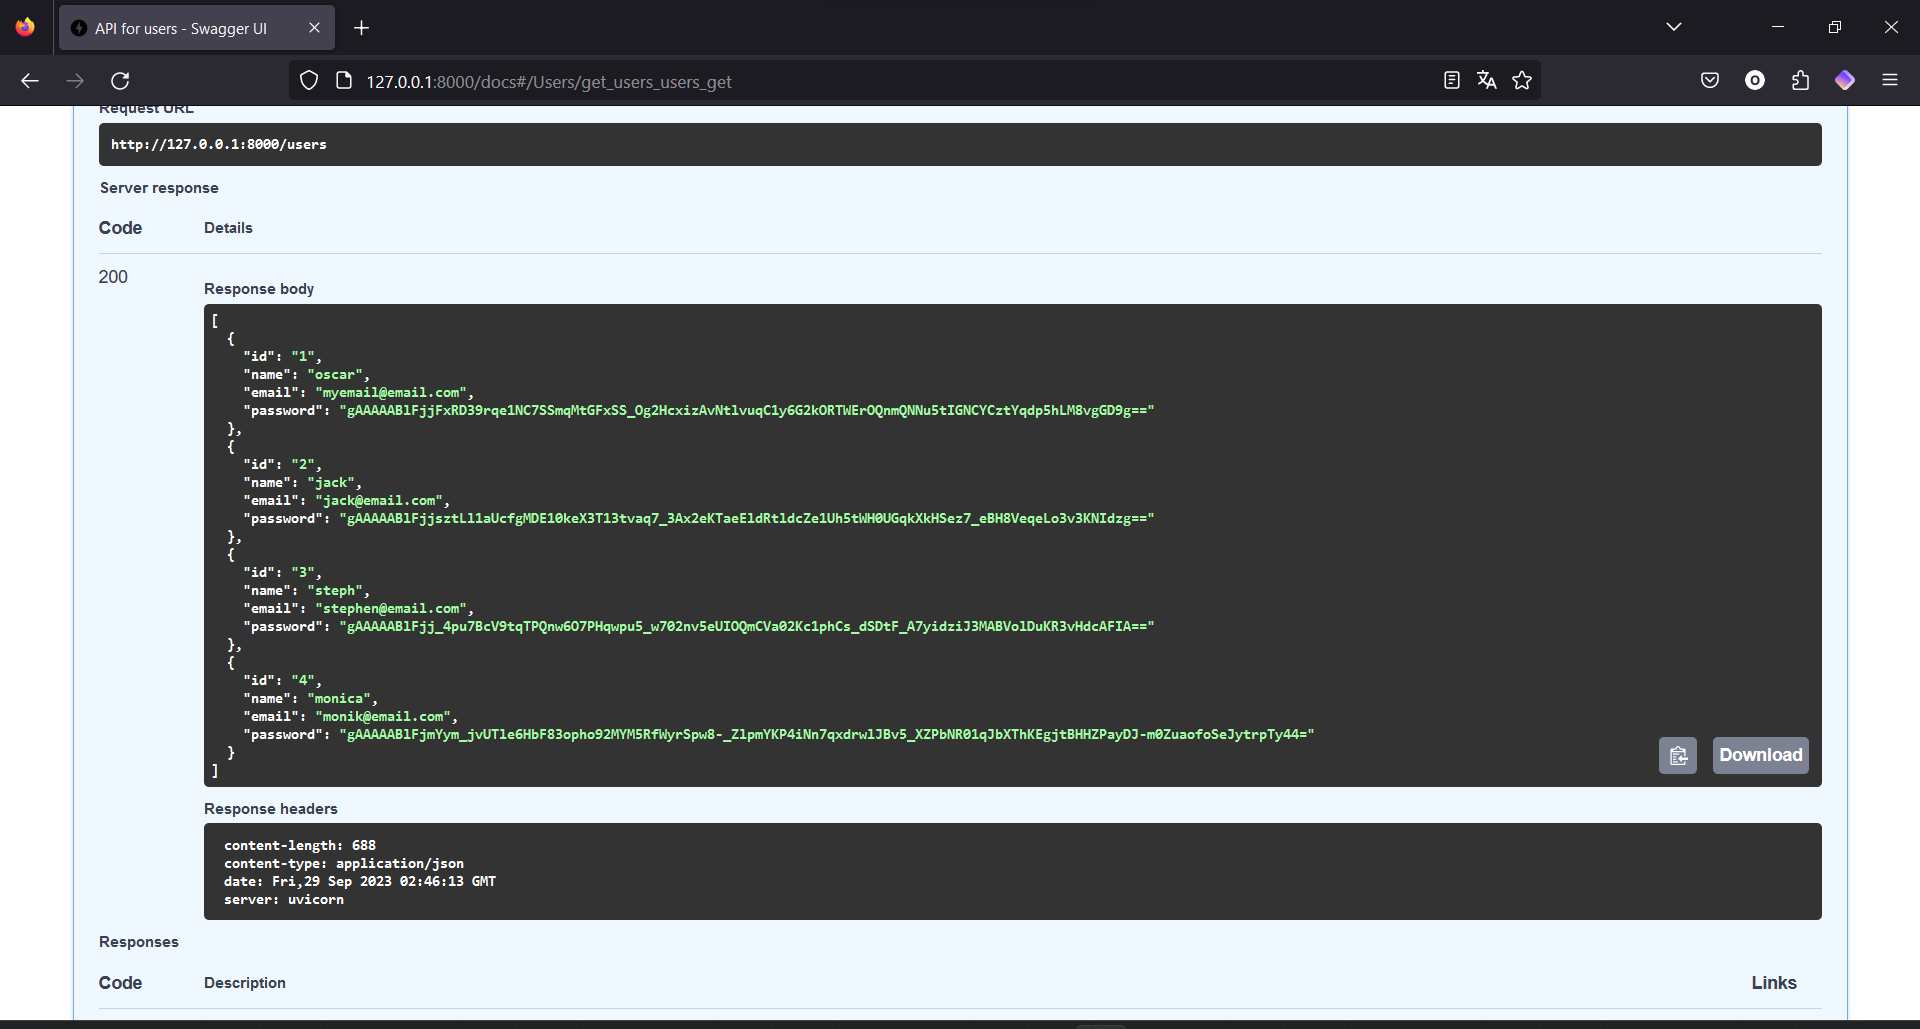Click the Response headers label

pos(271,809)
